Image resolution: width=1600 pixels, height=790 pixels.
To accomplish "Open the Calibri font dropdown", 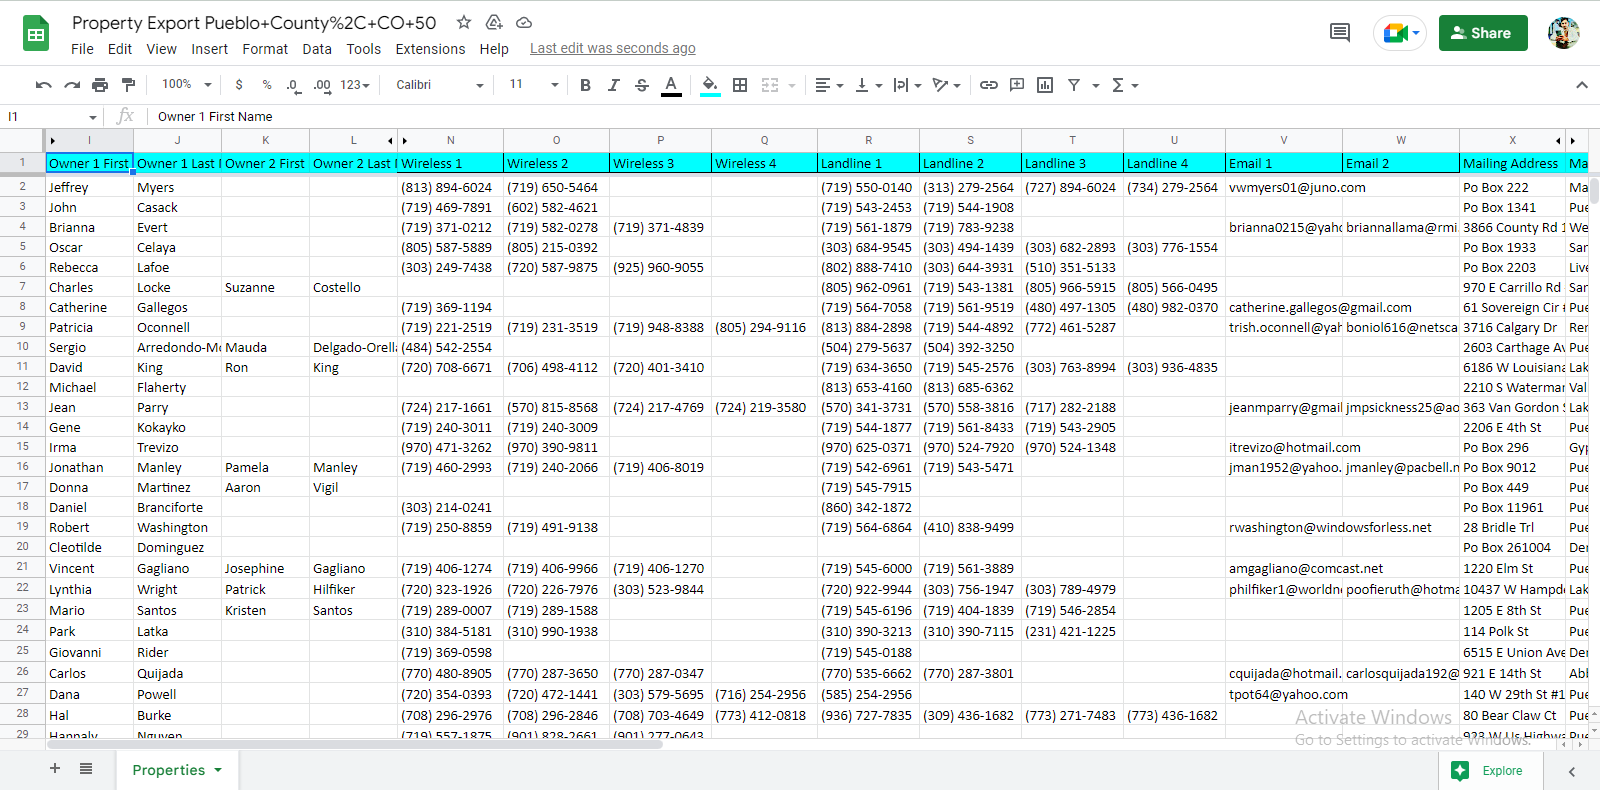I will pyautogui.click(x=439, y=85).
